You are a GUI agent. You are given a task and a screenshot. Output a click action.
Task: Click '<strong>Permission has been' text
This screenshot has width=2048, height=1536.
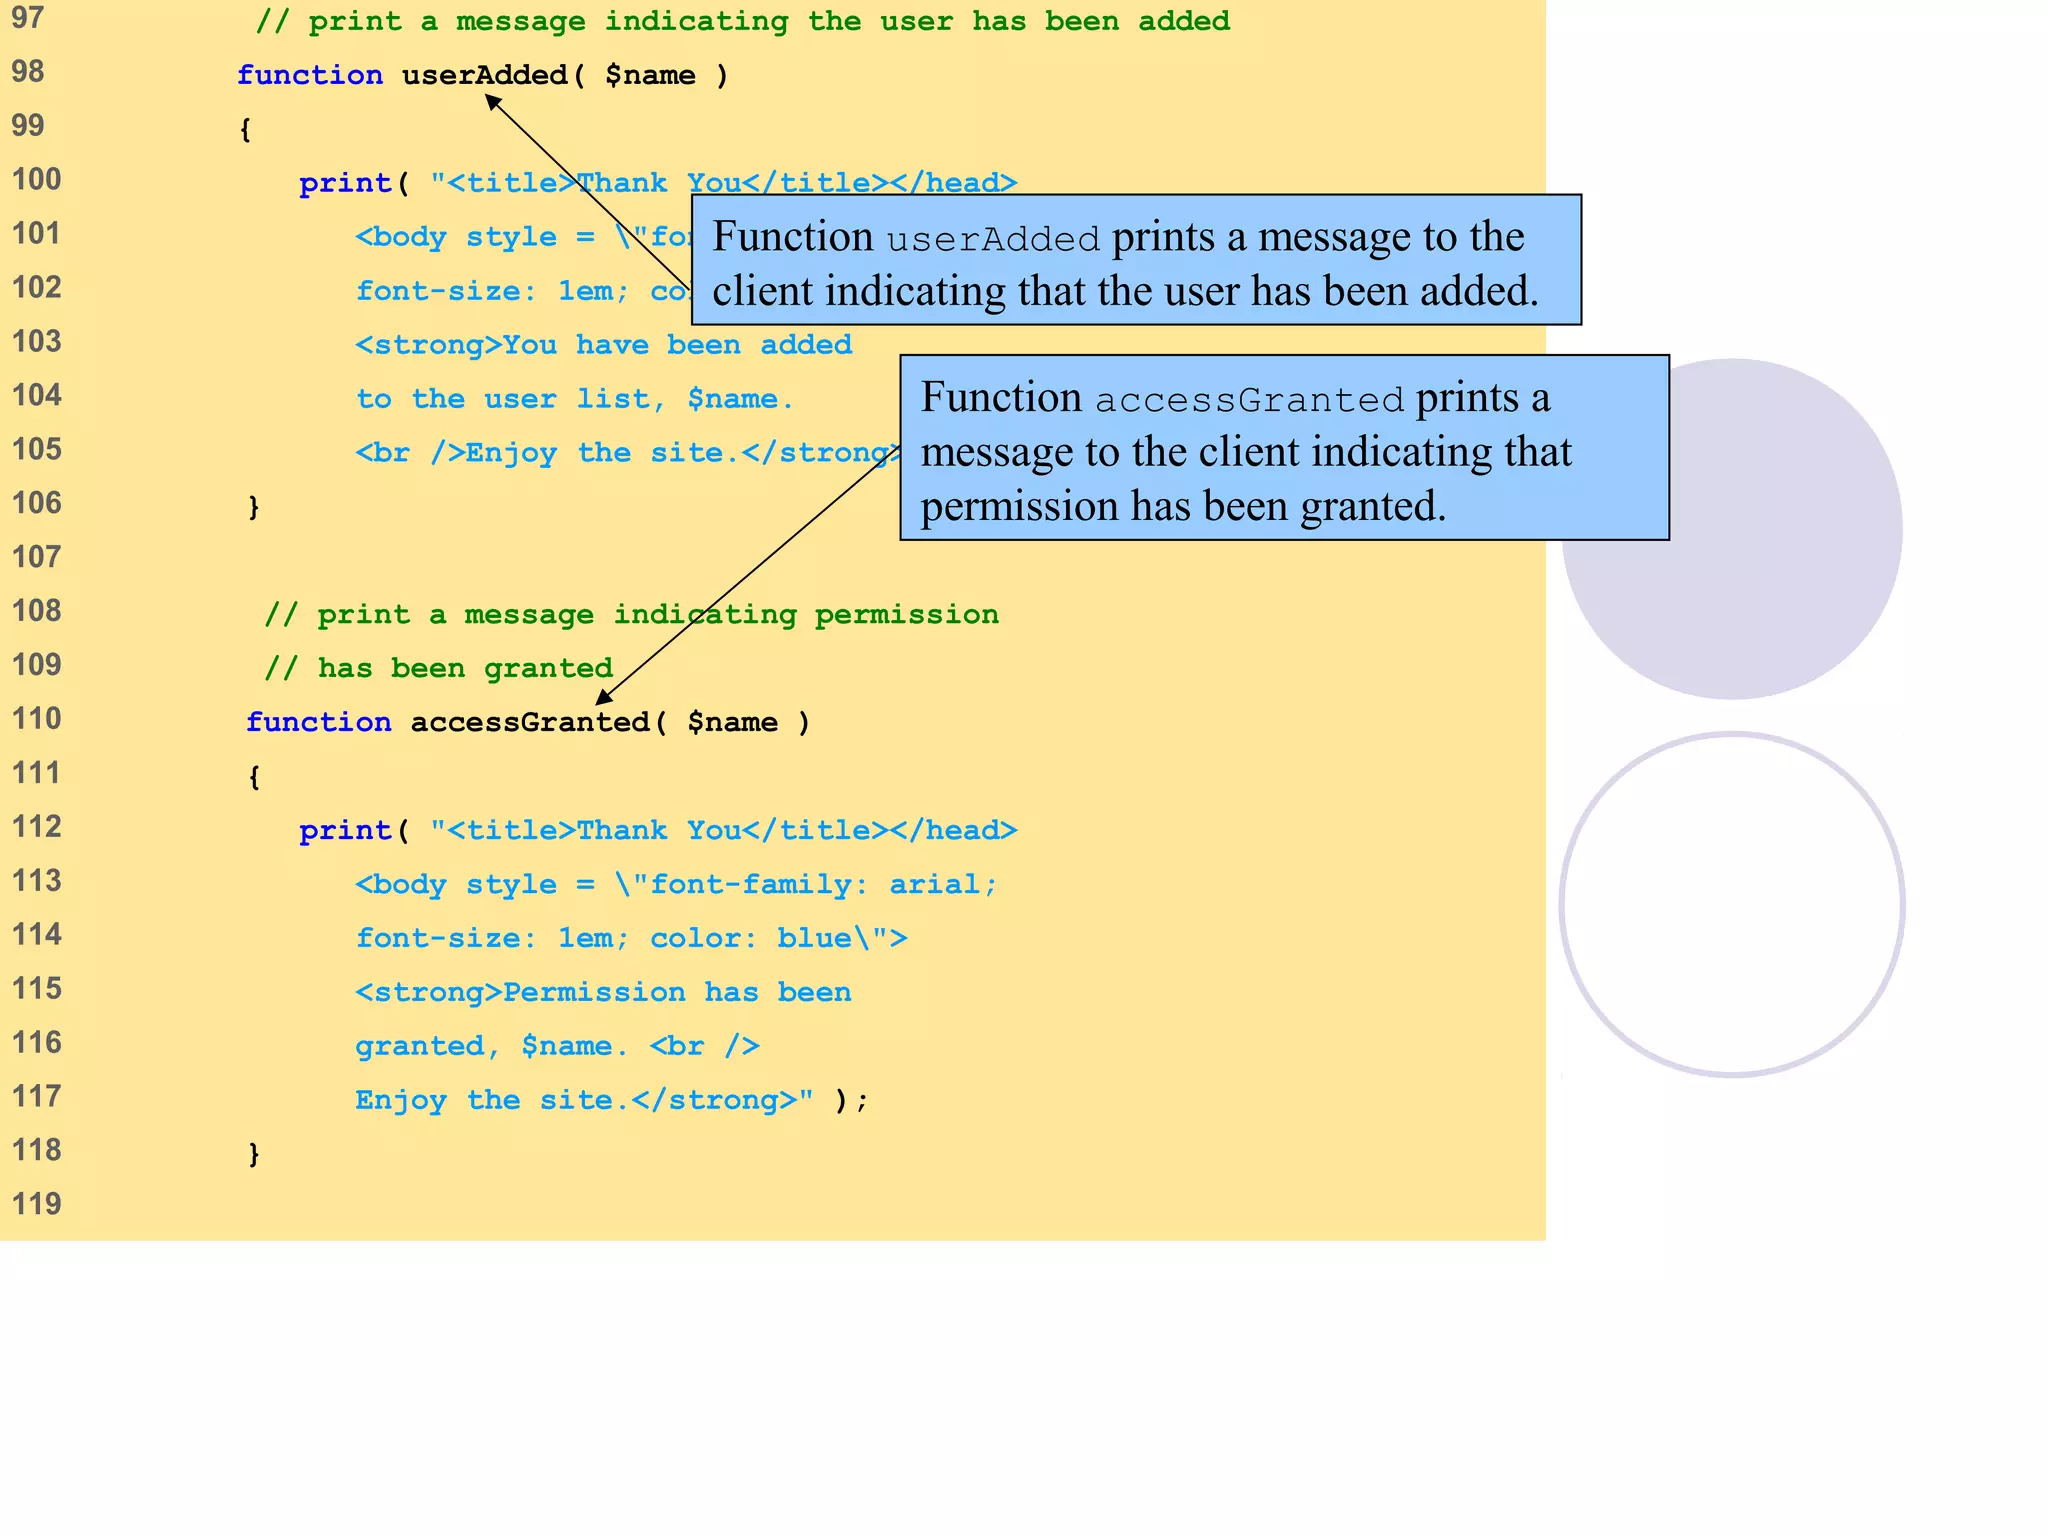[604, 992]
